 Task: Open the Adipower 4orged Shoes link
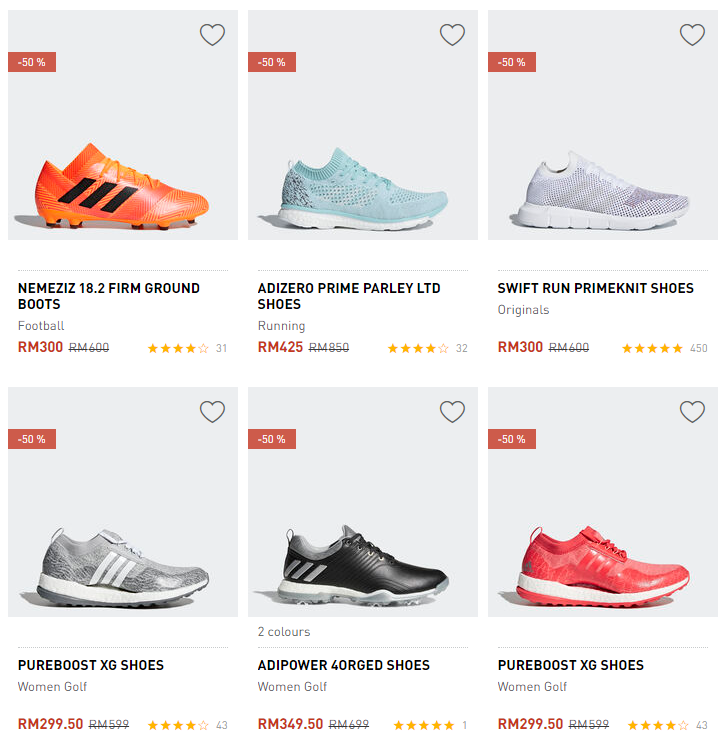(x=344, y=665)
